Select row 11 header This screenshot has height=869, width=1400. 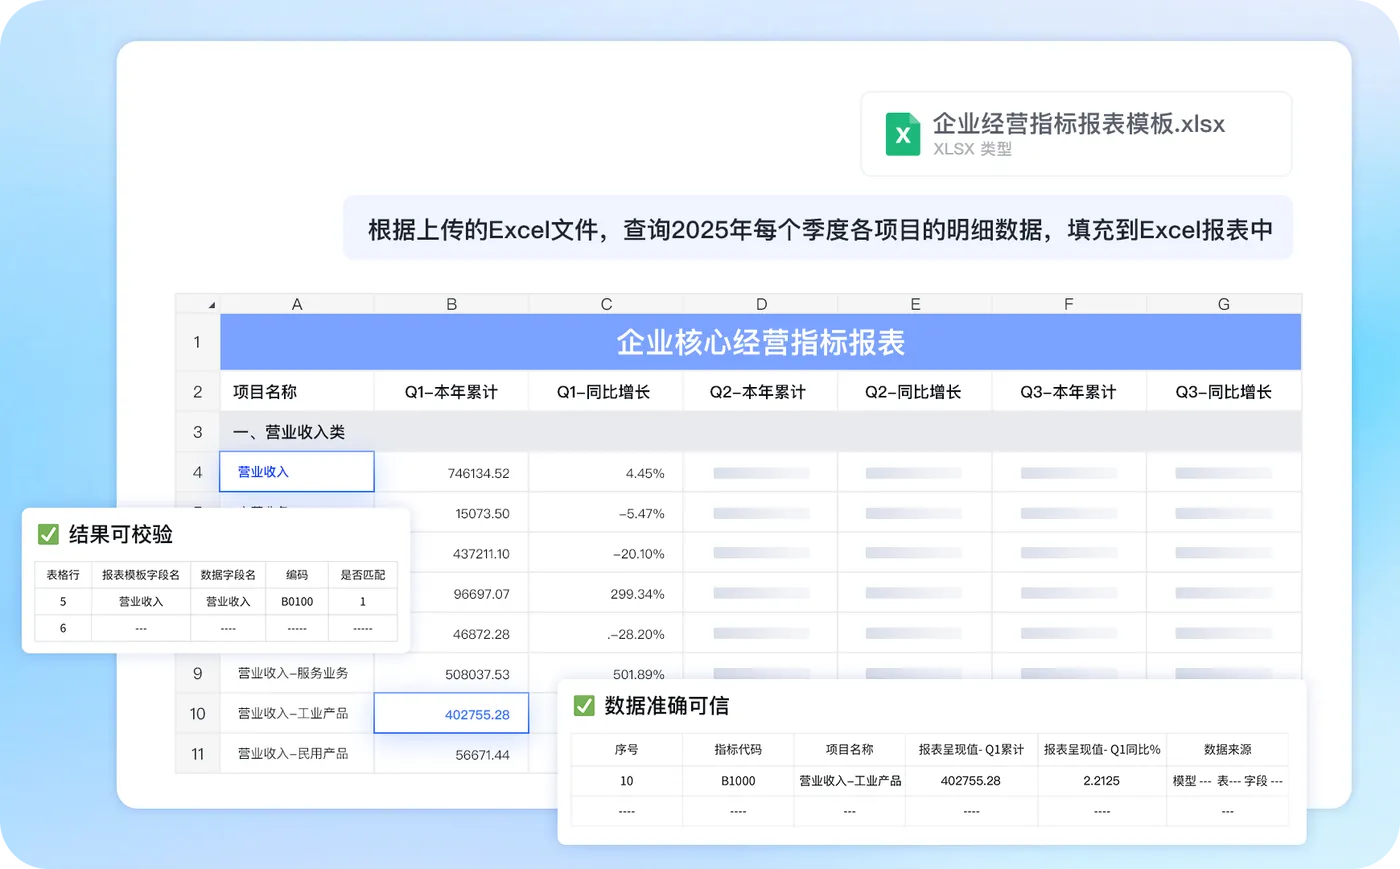click(x=197, y=754)
